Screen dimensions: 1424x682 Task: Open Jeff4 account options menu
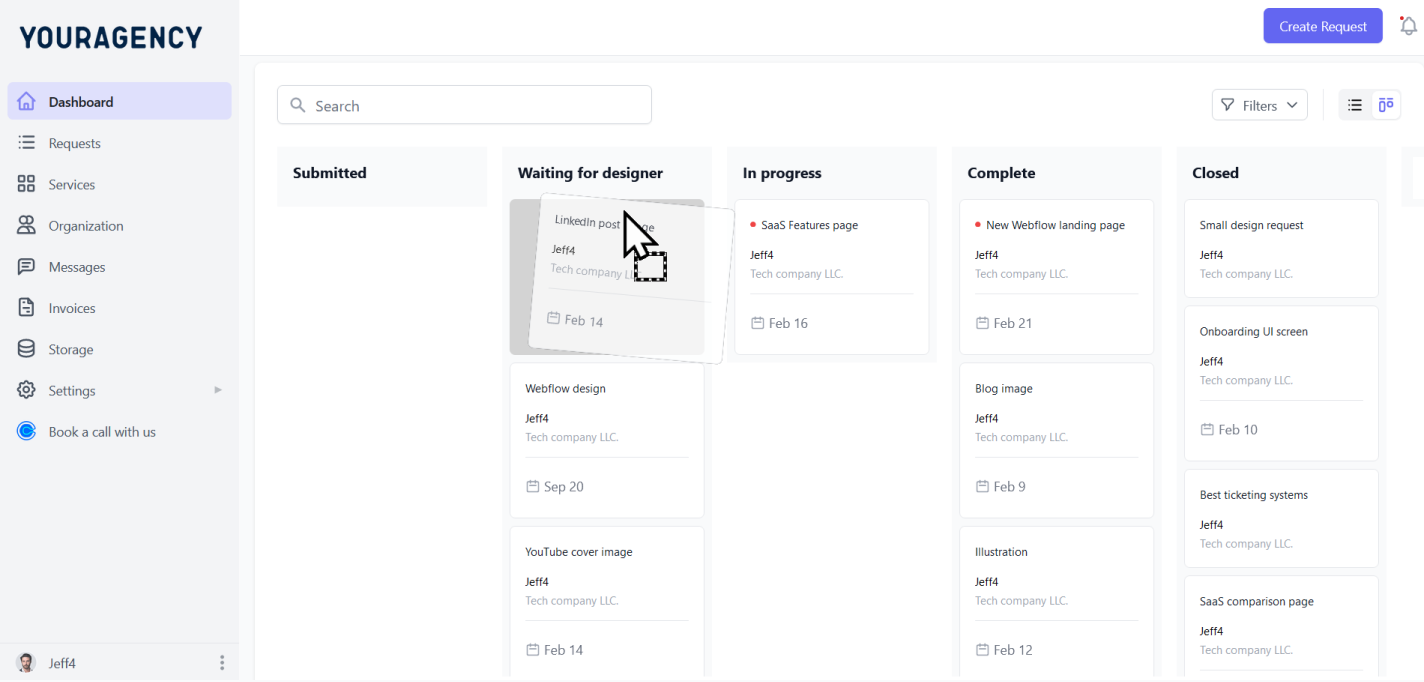click(x=222, y=662)
